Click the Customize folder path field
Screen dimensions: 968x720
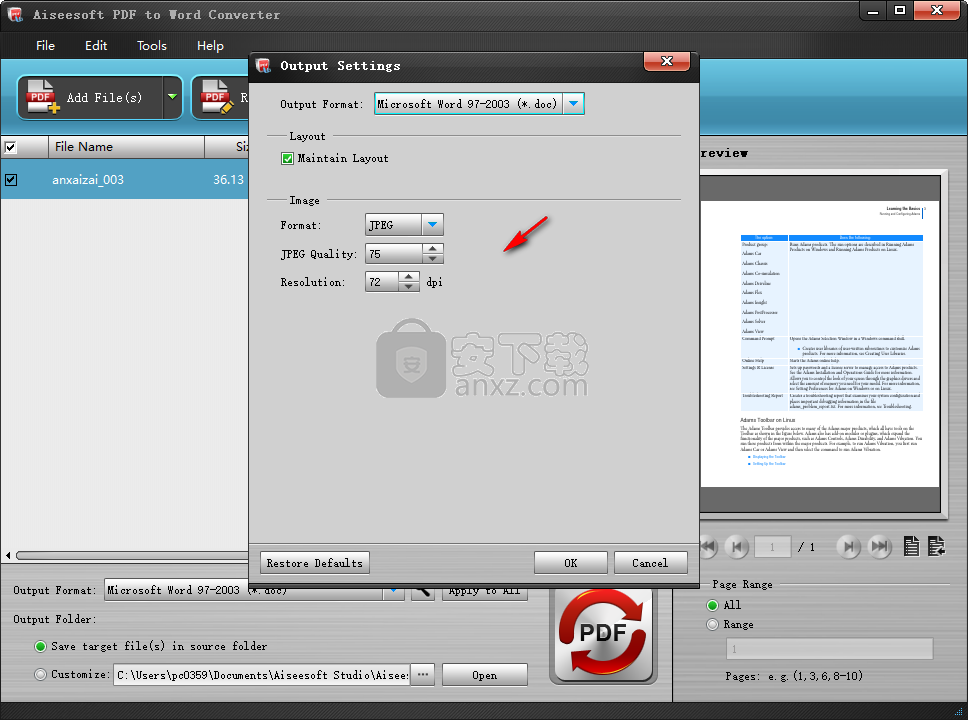(262, 675)
